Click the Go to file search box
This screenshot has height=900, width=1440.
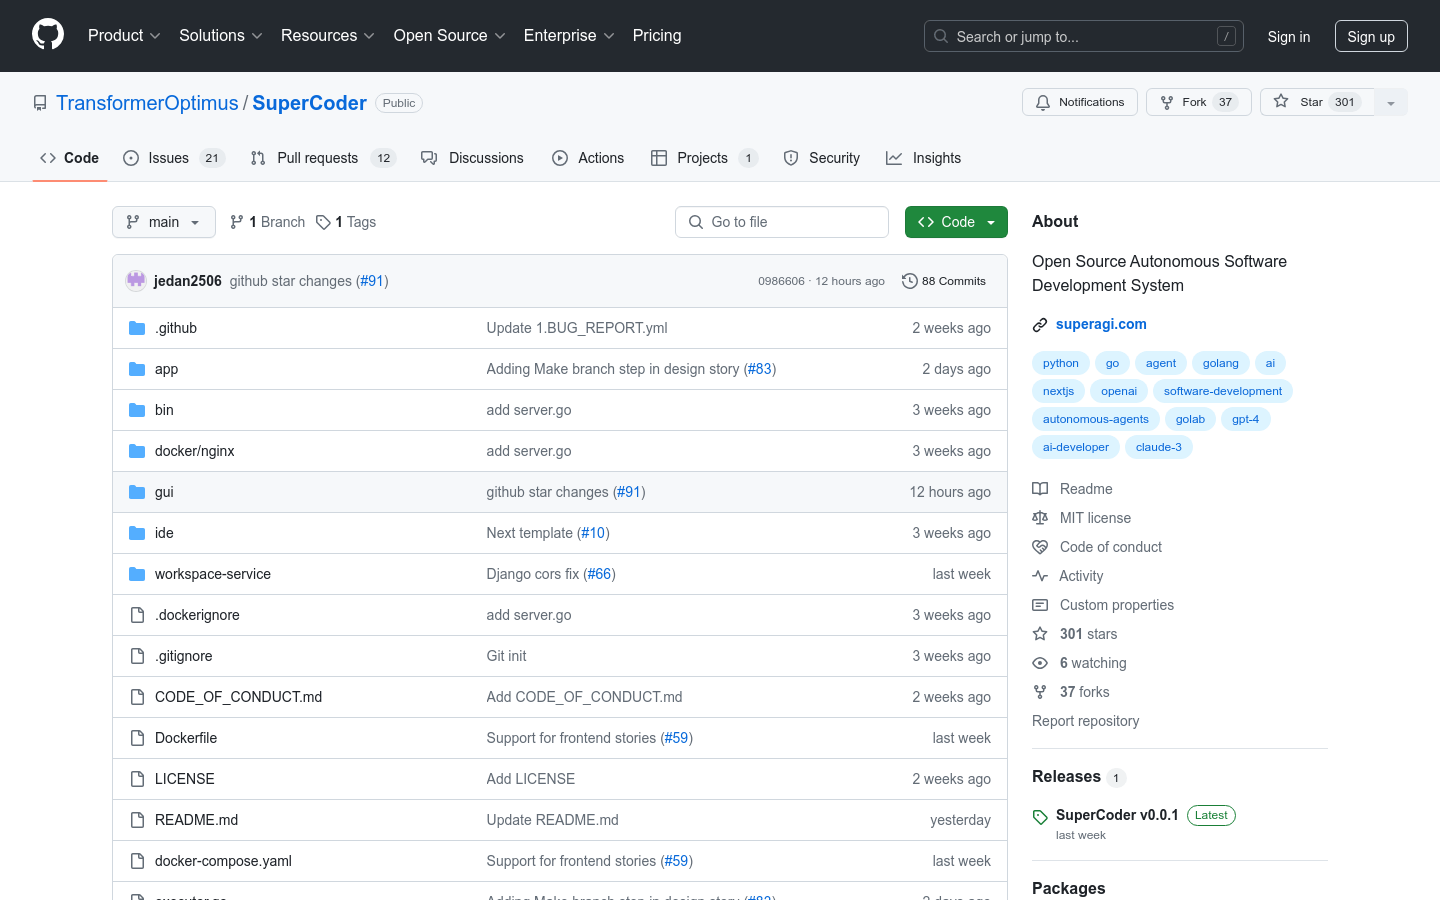coord(782,222)
